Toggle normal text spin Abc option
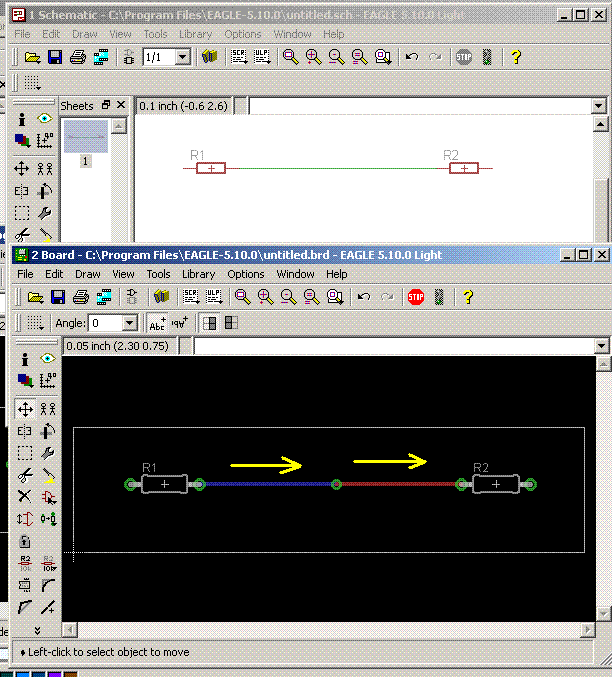The image size is (612, 677). tap(157, 323)
